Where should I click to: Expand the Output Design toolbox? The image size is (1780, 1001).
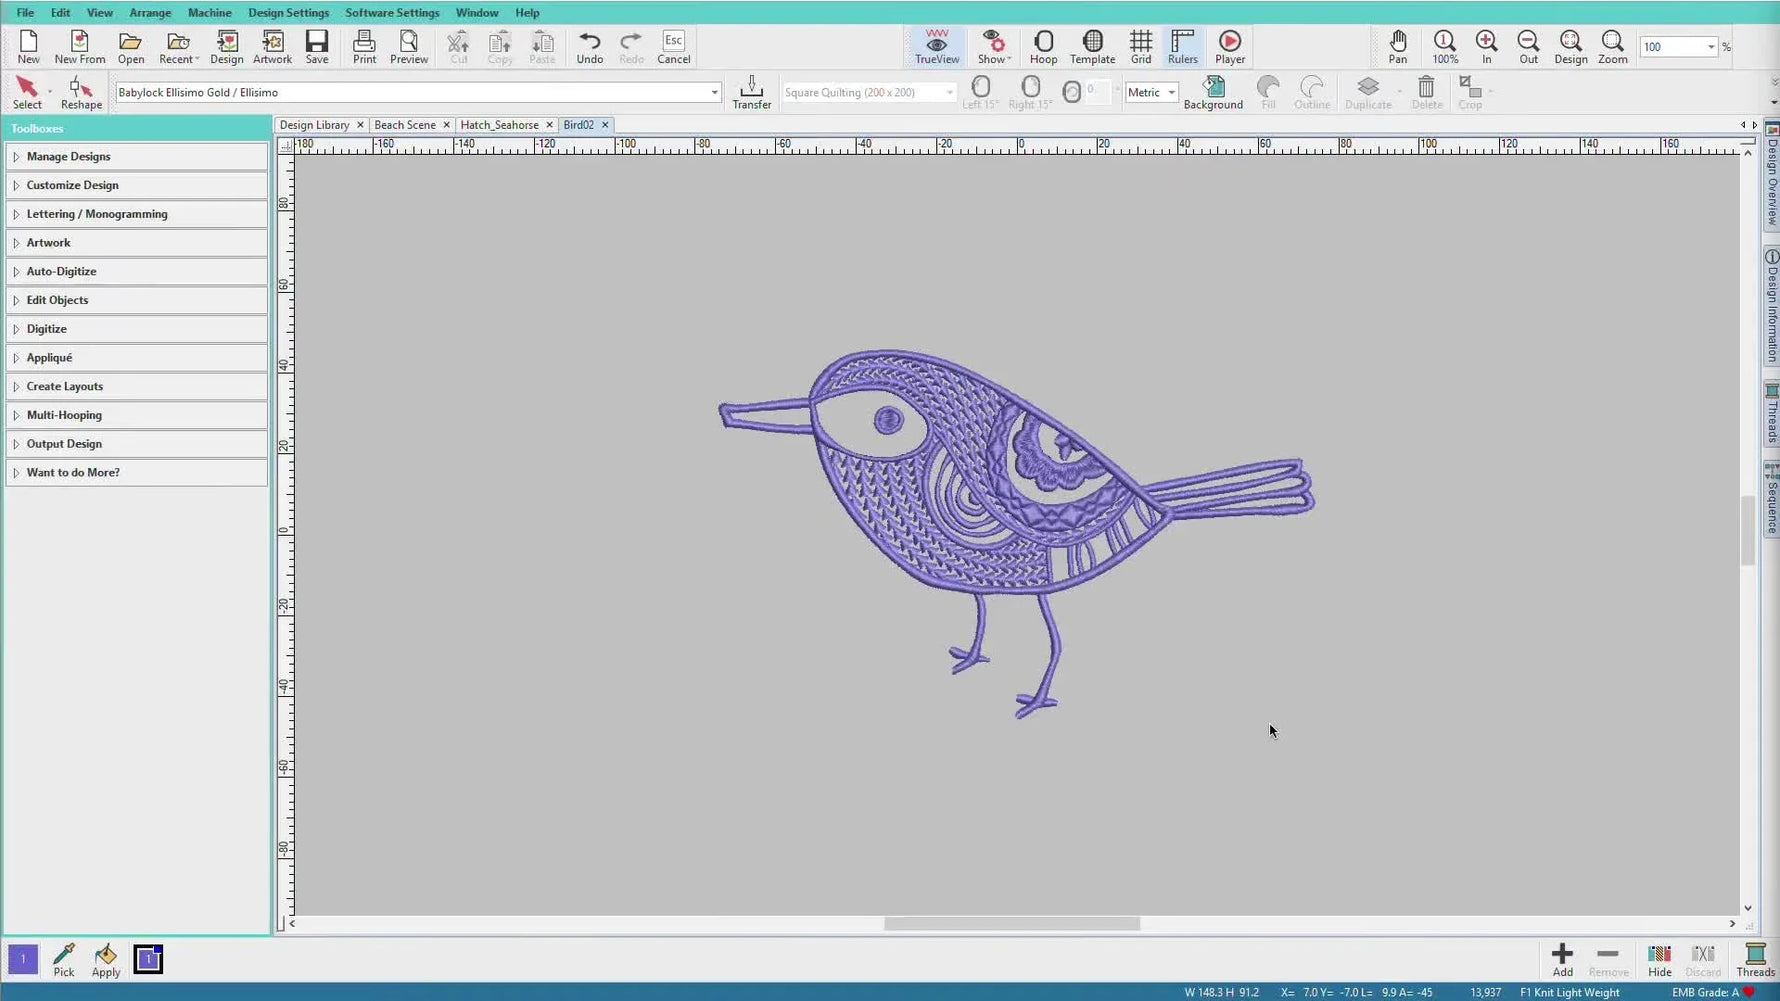click(x=137, y=444)
